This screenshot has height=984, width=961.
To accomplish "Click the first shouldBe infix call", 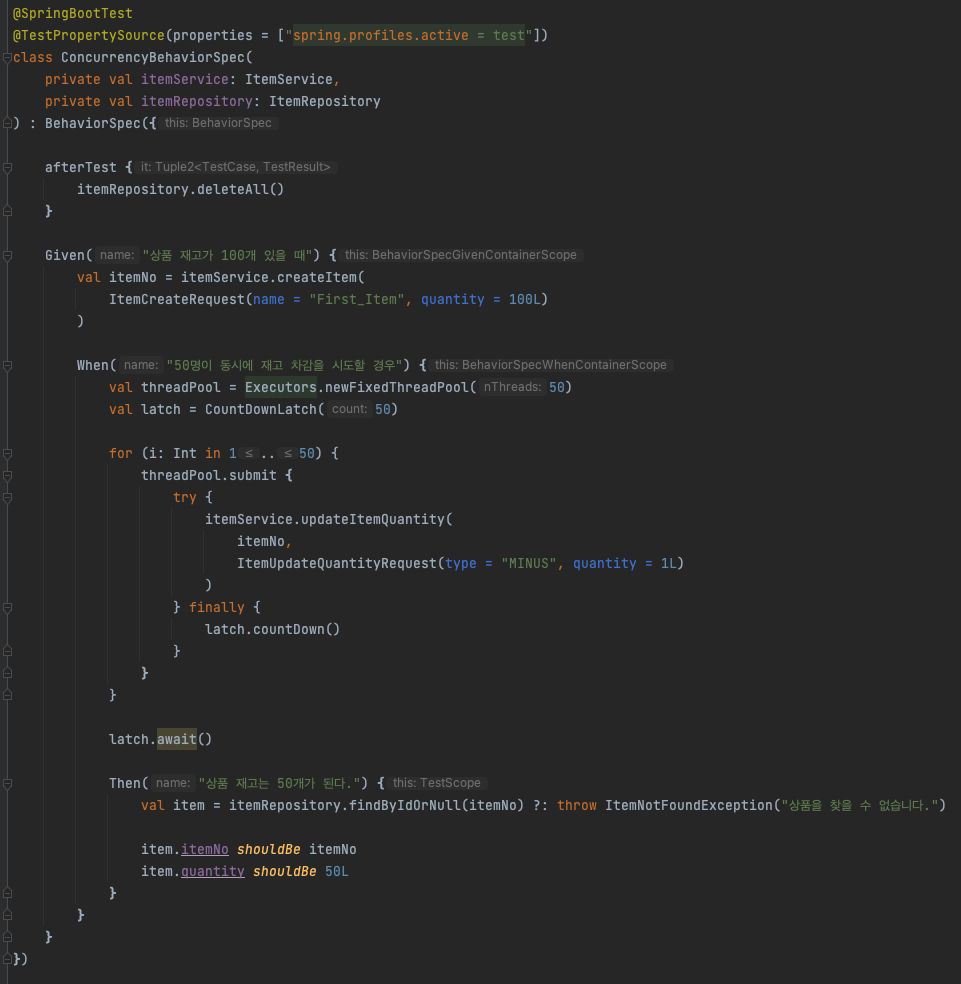I will coord(269,849).
